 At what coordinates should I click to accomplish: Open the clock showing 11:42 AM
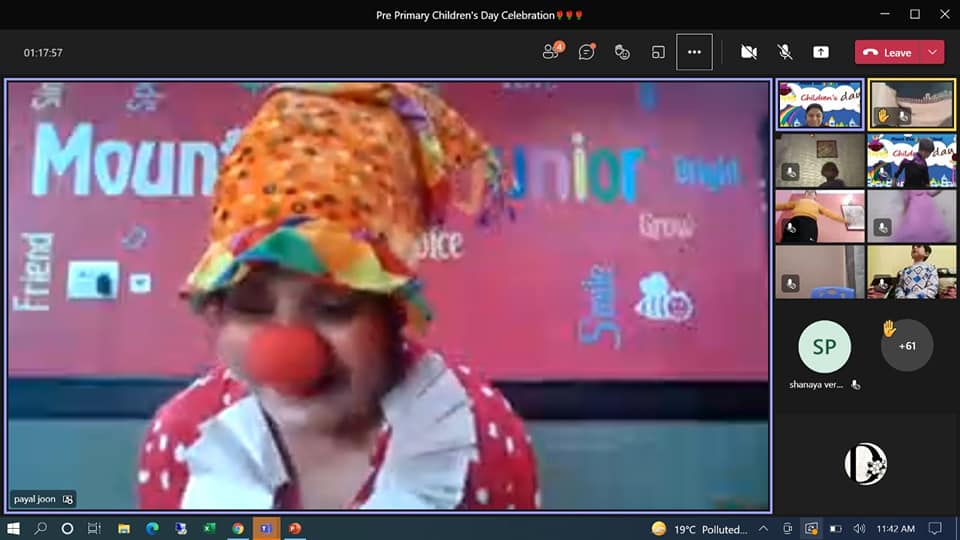(x=896, y=528)
